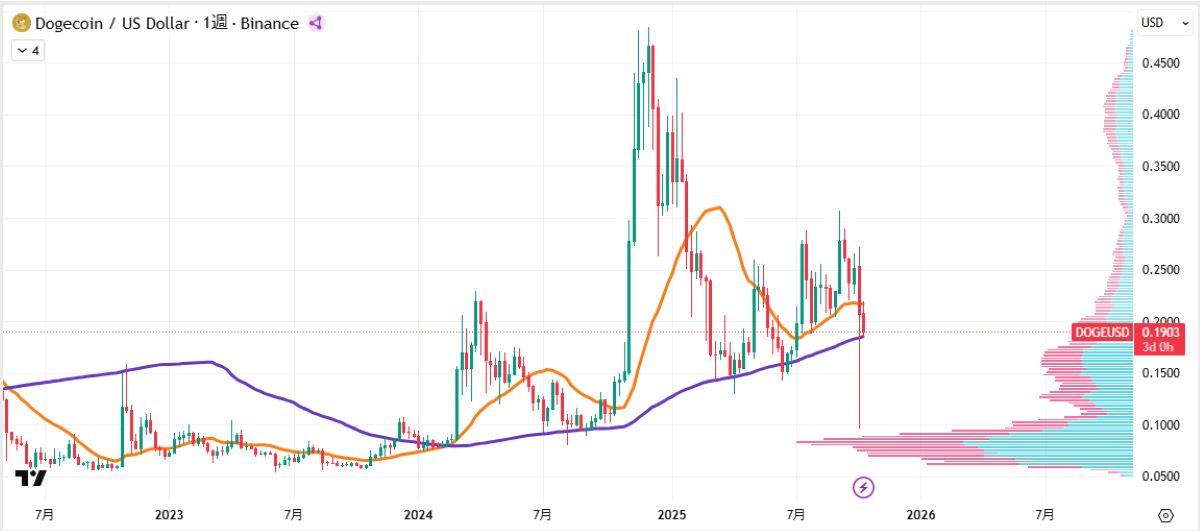Screen dimensions: 1200x531
Task: Click the 0.3500 price axis label
Action: coord(1159,167)
